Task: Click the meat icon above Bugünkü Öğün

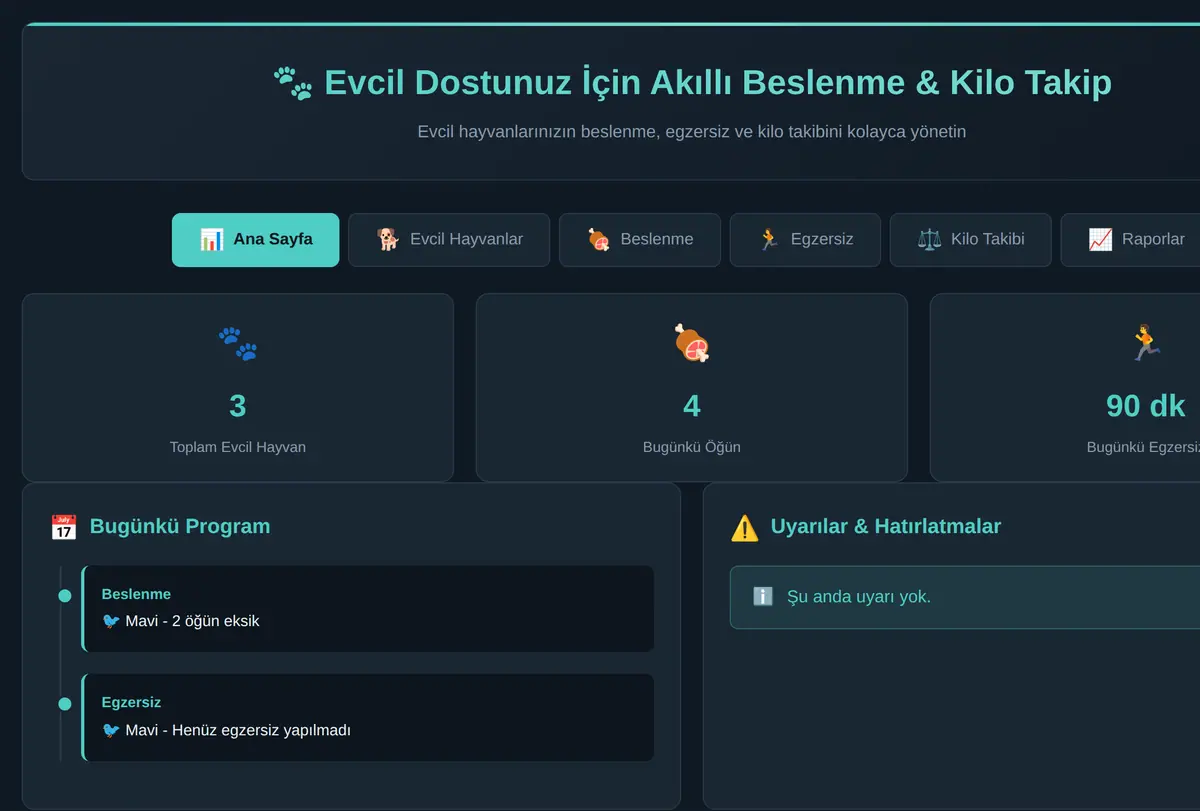Action: (692, 344)
